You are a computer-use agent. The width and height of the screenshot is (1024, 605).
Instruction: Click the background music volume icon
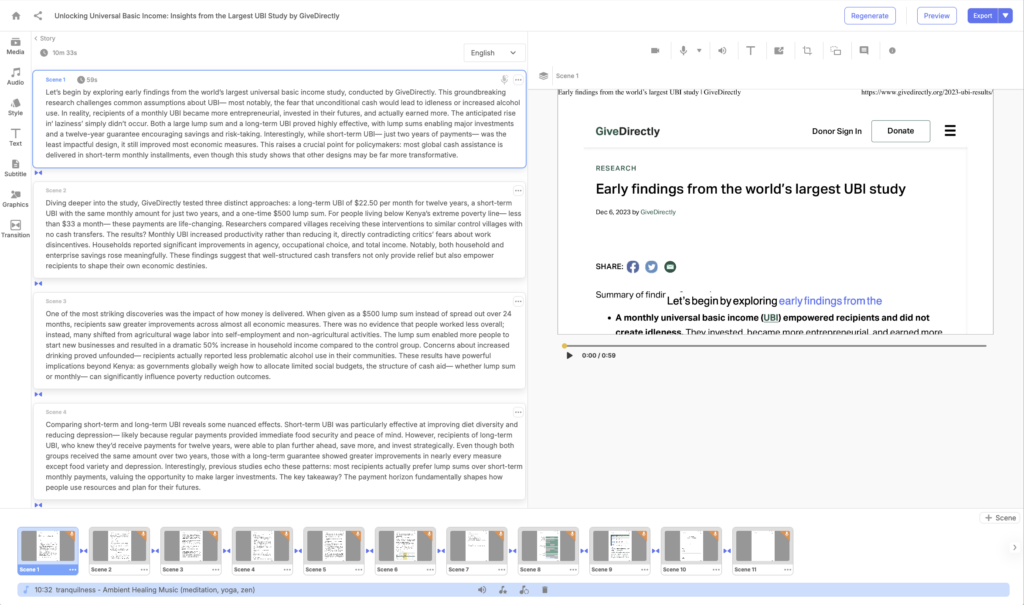pyautogui.click(x=482, y=590)
